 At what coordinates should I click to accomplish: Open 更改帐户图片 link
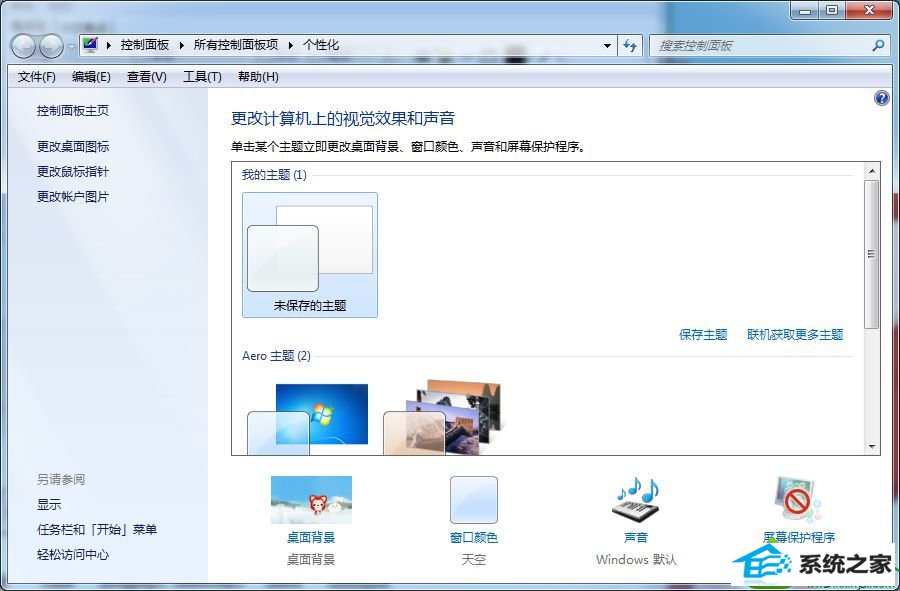point(73,197)
